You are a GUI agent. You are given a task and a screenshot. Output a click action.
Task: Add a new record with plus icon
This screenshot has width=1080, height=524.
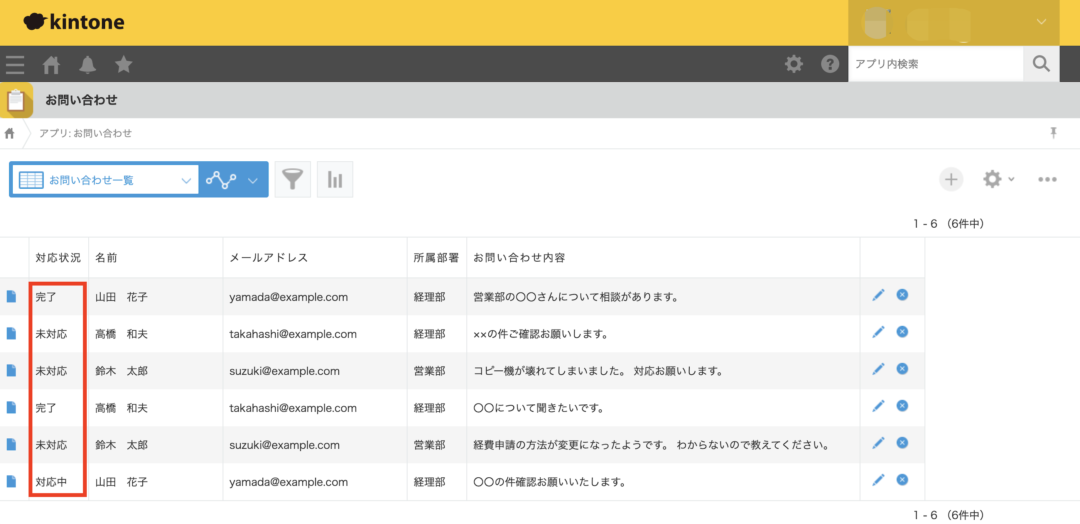click(951, 179)
